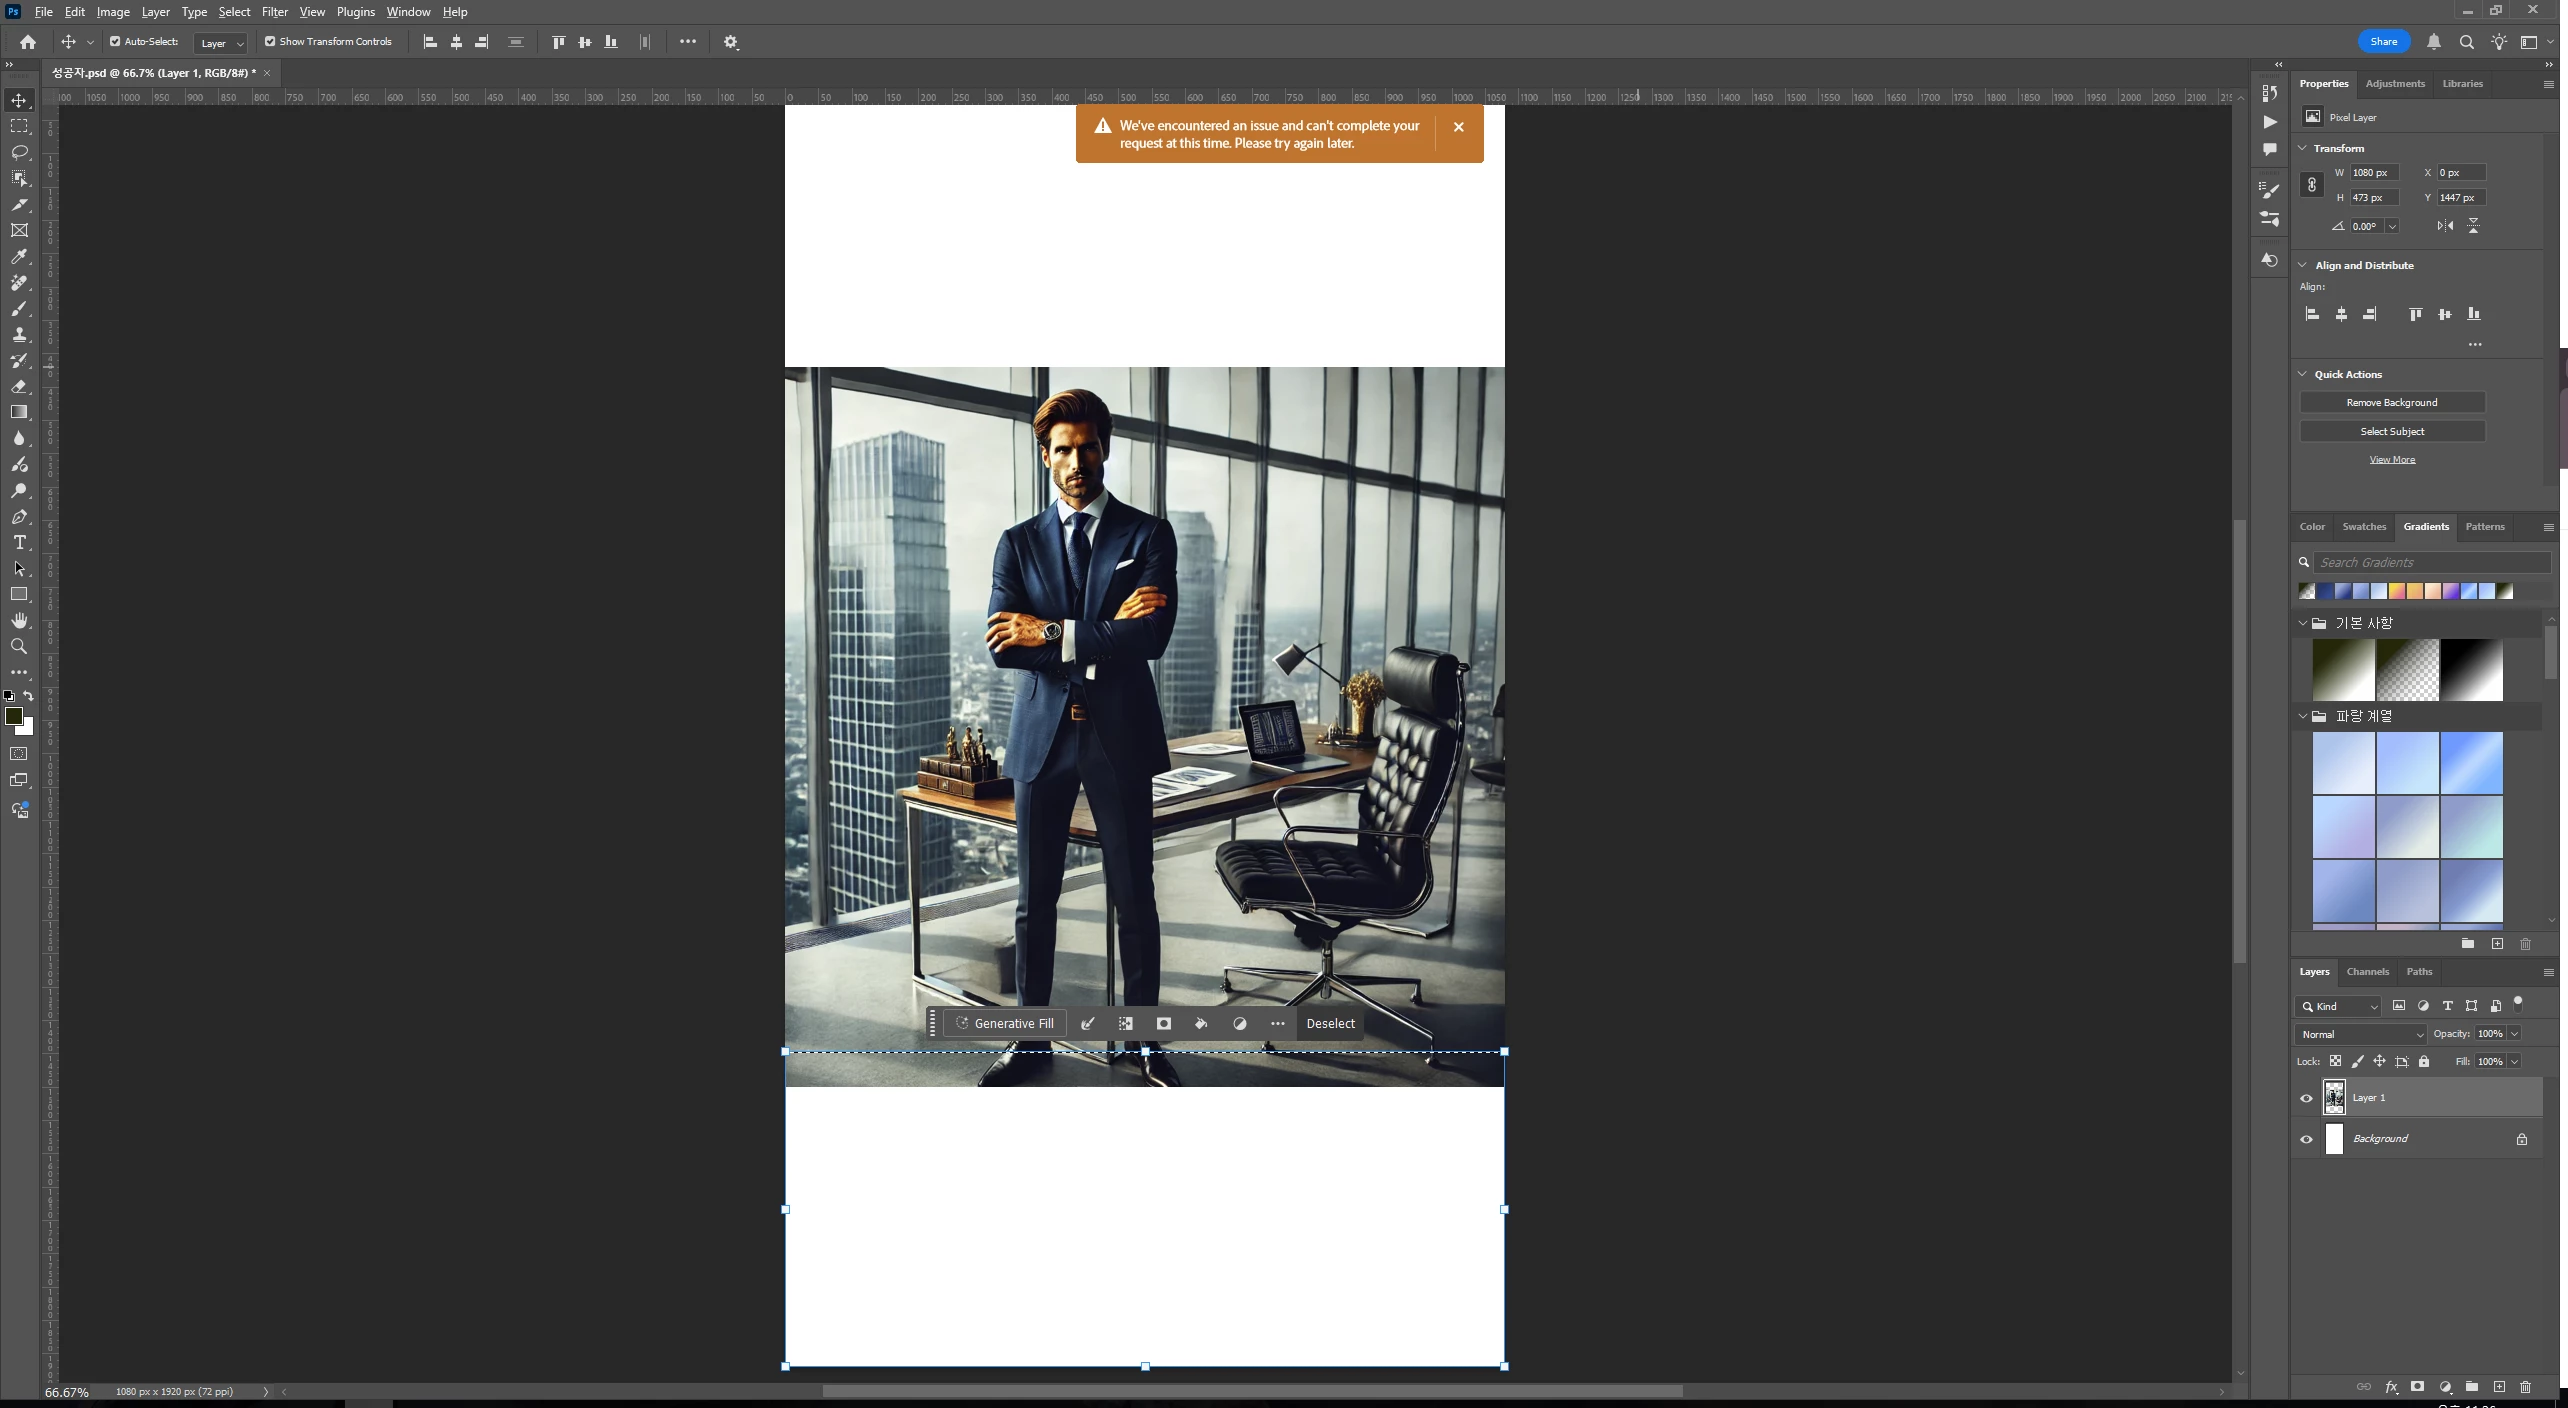
Task: Select the Hand tool
Action: point(19,620)
